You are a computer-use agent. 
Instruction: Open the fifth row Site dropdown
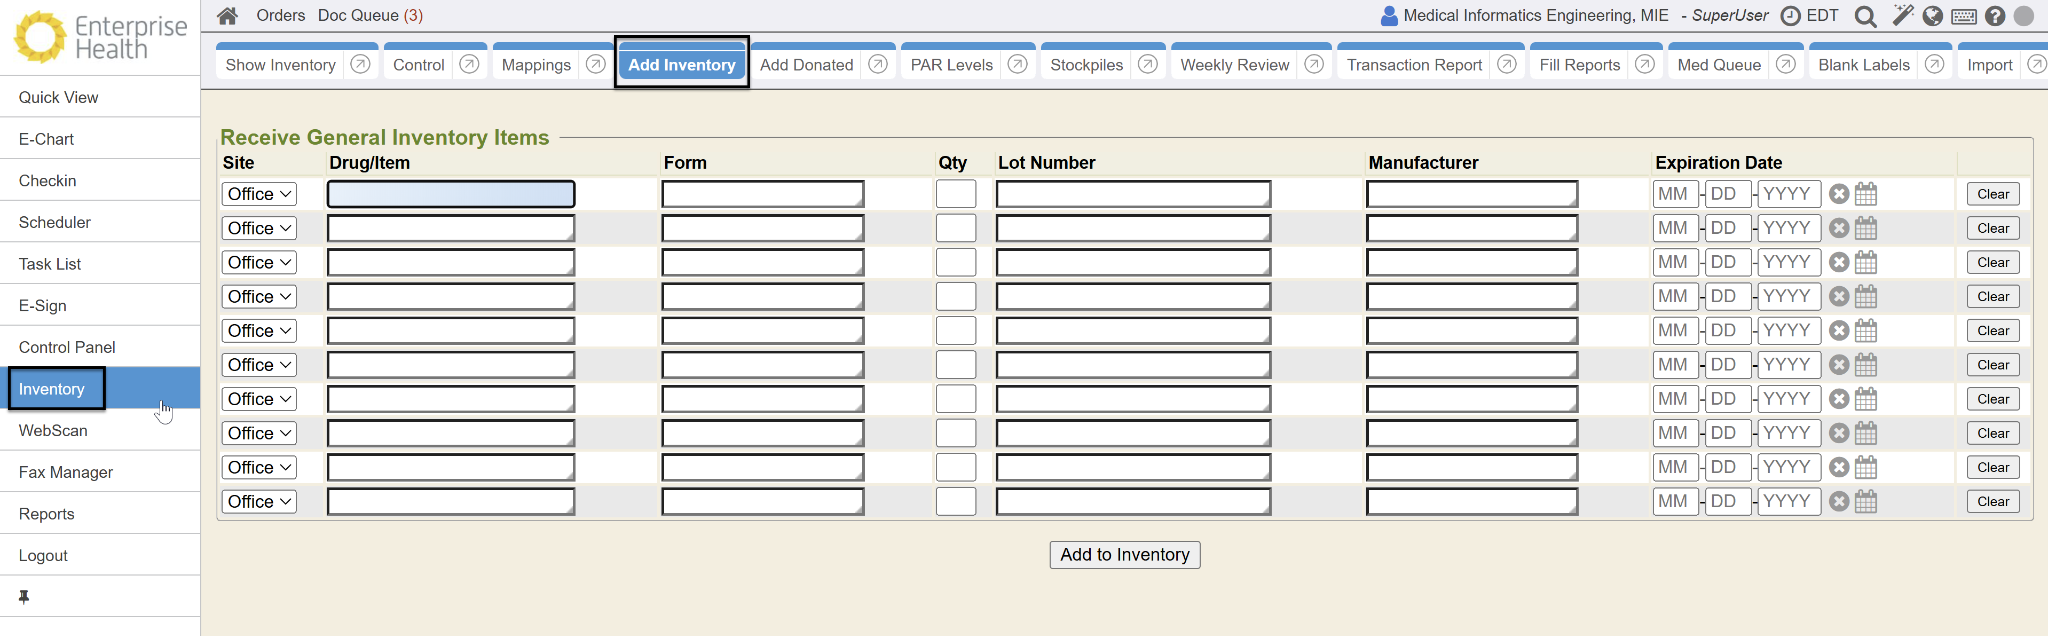tap(259, 331)
